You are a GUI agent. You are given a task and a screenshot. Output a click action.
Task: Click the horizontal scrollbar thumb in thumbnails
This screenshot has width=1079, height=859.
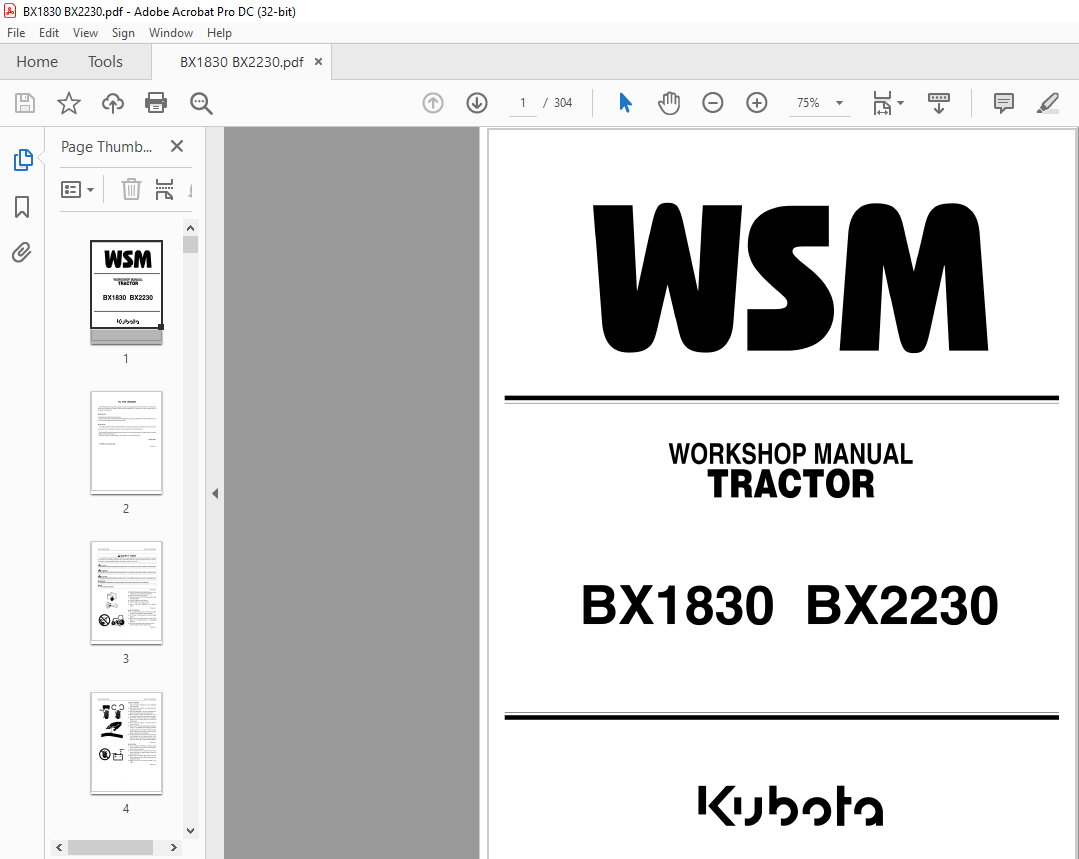tap(110, 847)
